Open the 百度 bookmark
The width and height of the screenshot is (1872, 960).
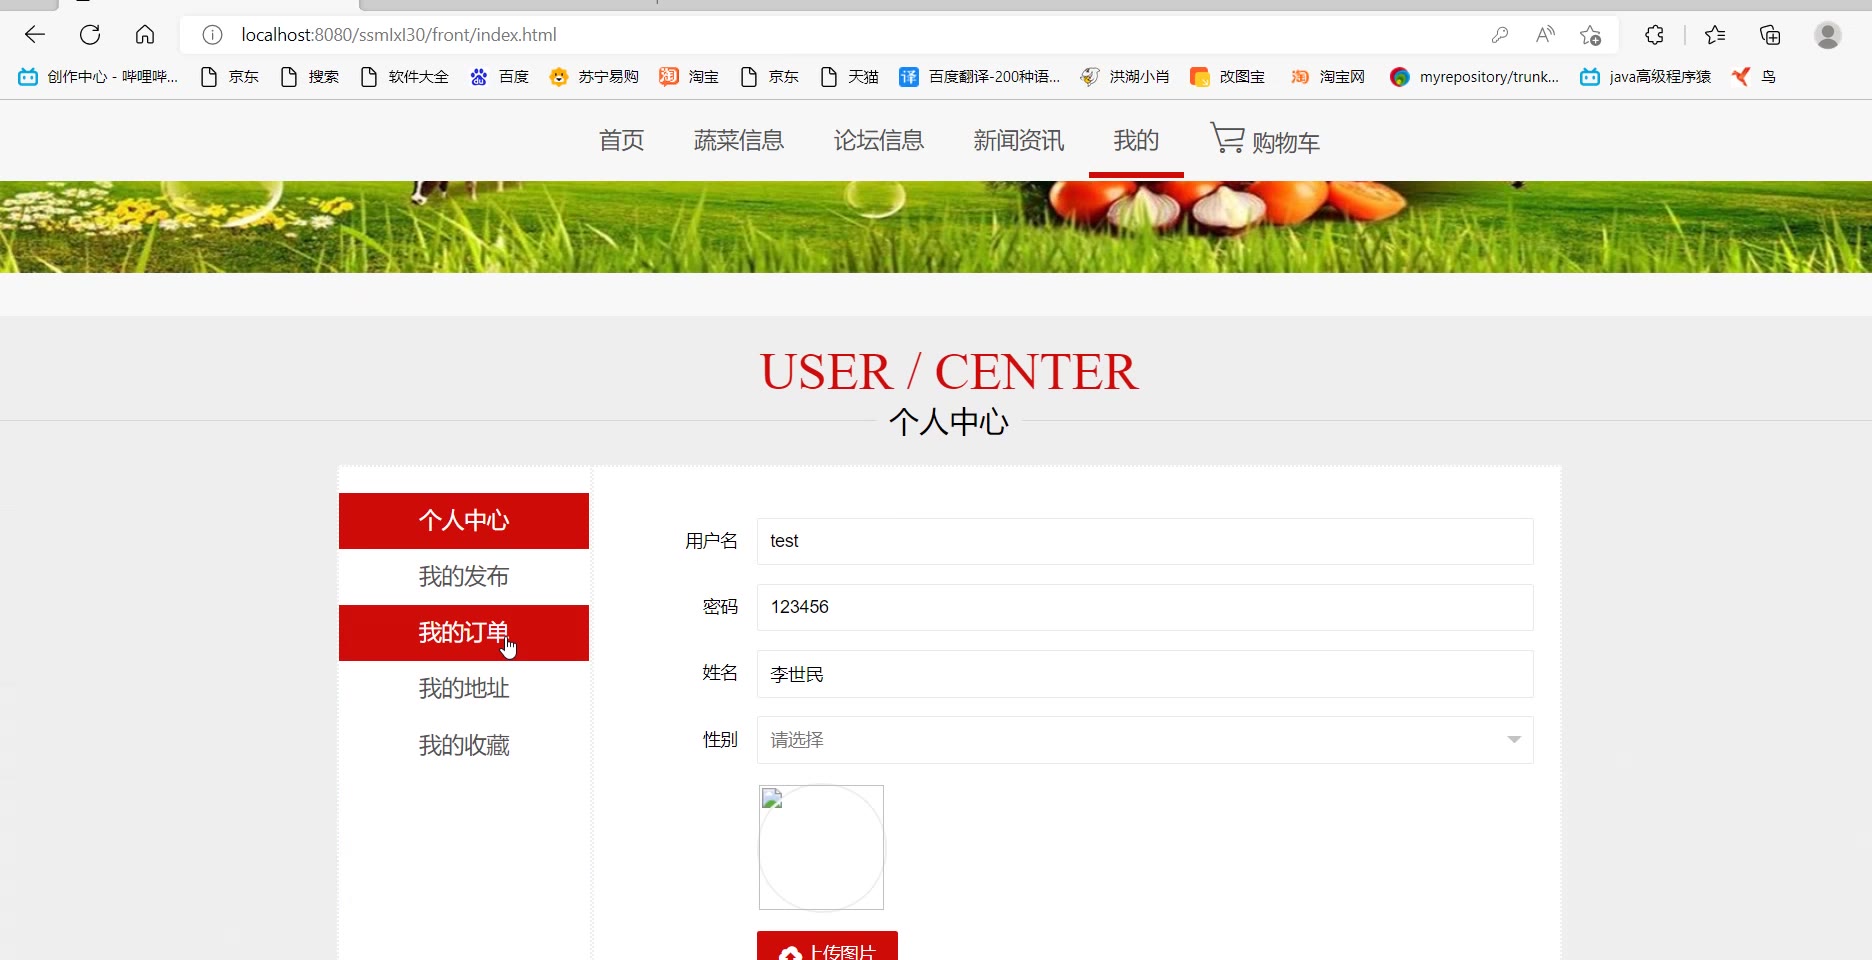pos(499,77)
